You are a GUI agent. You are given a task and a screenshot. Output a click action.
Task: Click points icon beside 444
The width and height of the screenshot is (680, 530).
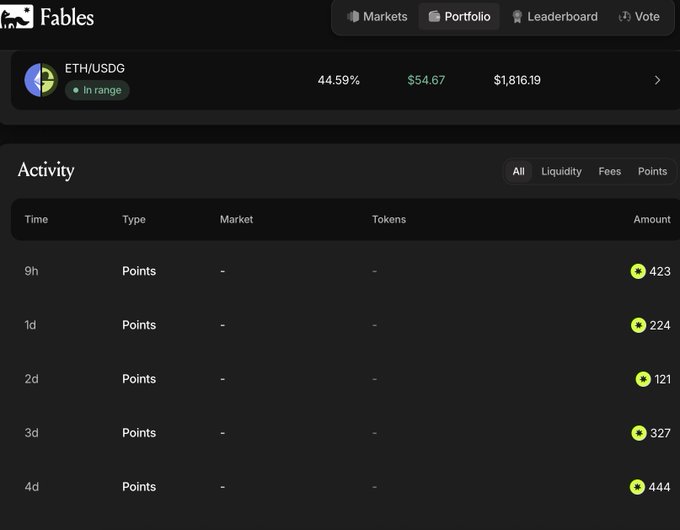click(637, 487)
